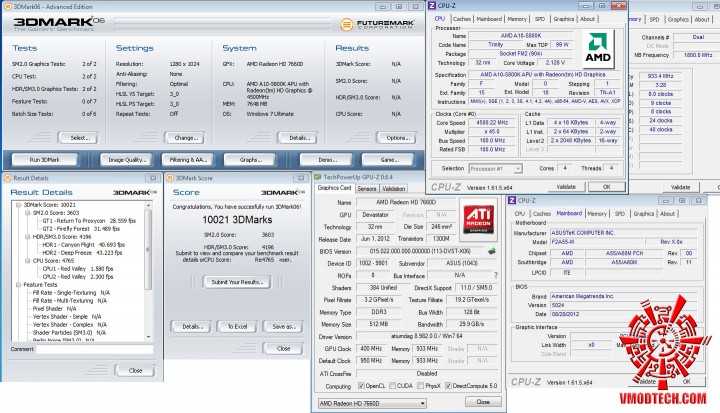The image size is (720, 413).
Task: Click To Excel button
Action: point(237,327)
